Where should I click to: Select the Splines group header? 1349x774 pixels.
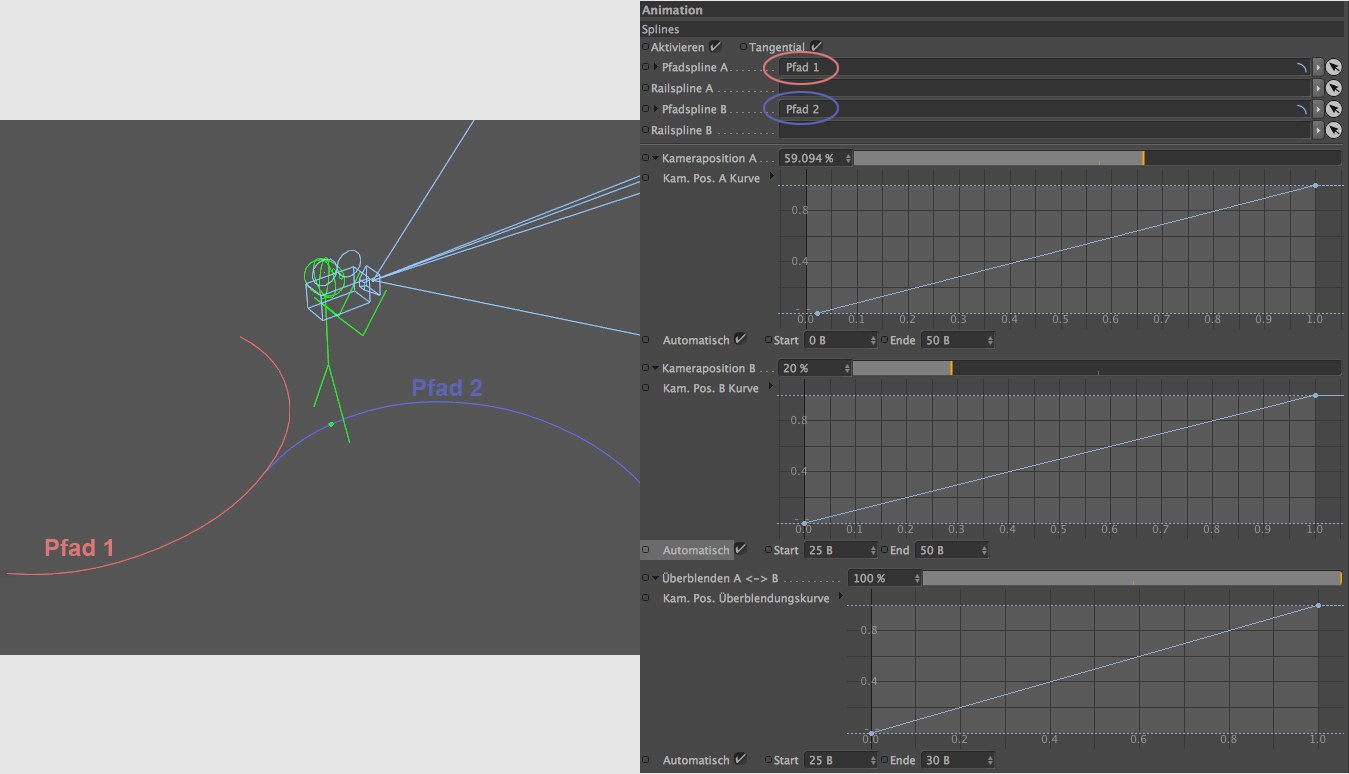tap(660, 30)
